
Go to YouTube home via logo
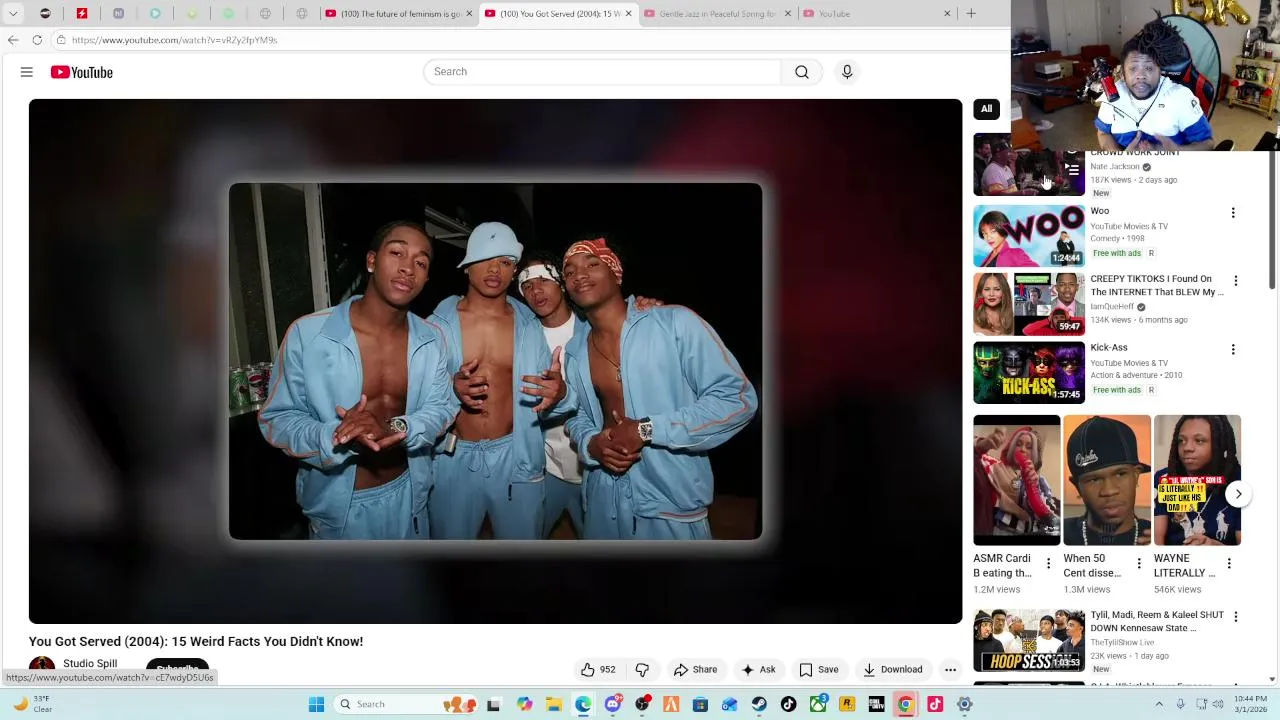82,72
